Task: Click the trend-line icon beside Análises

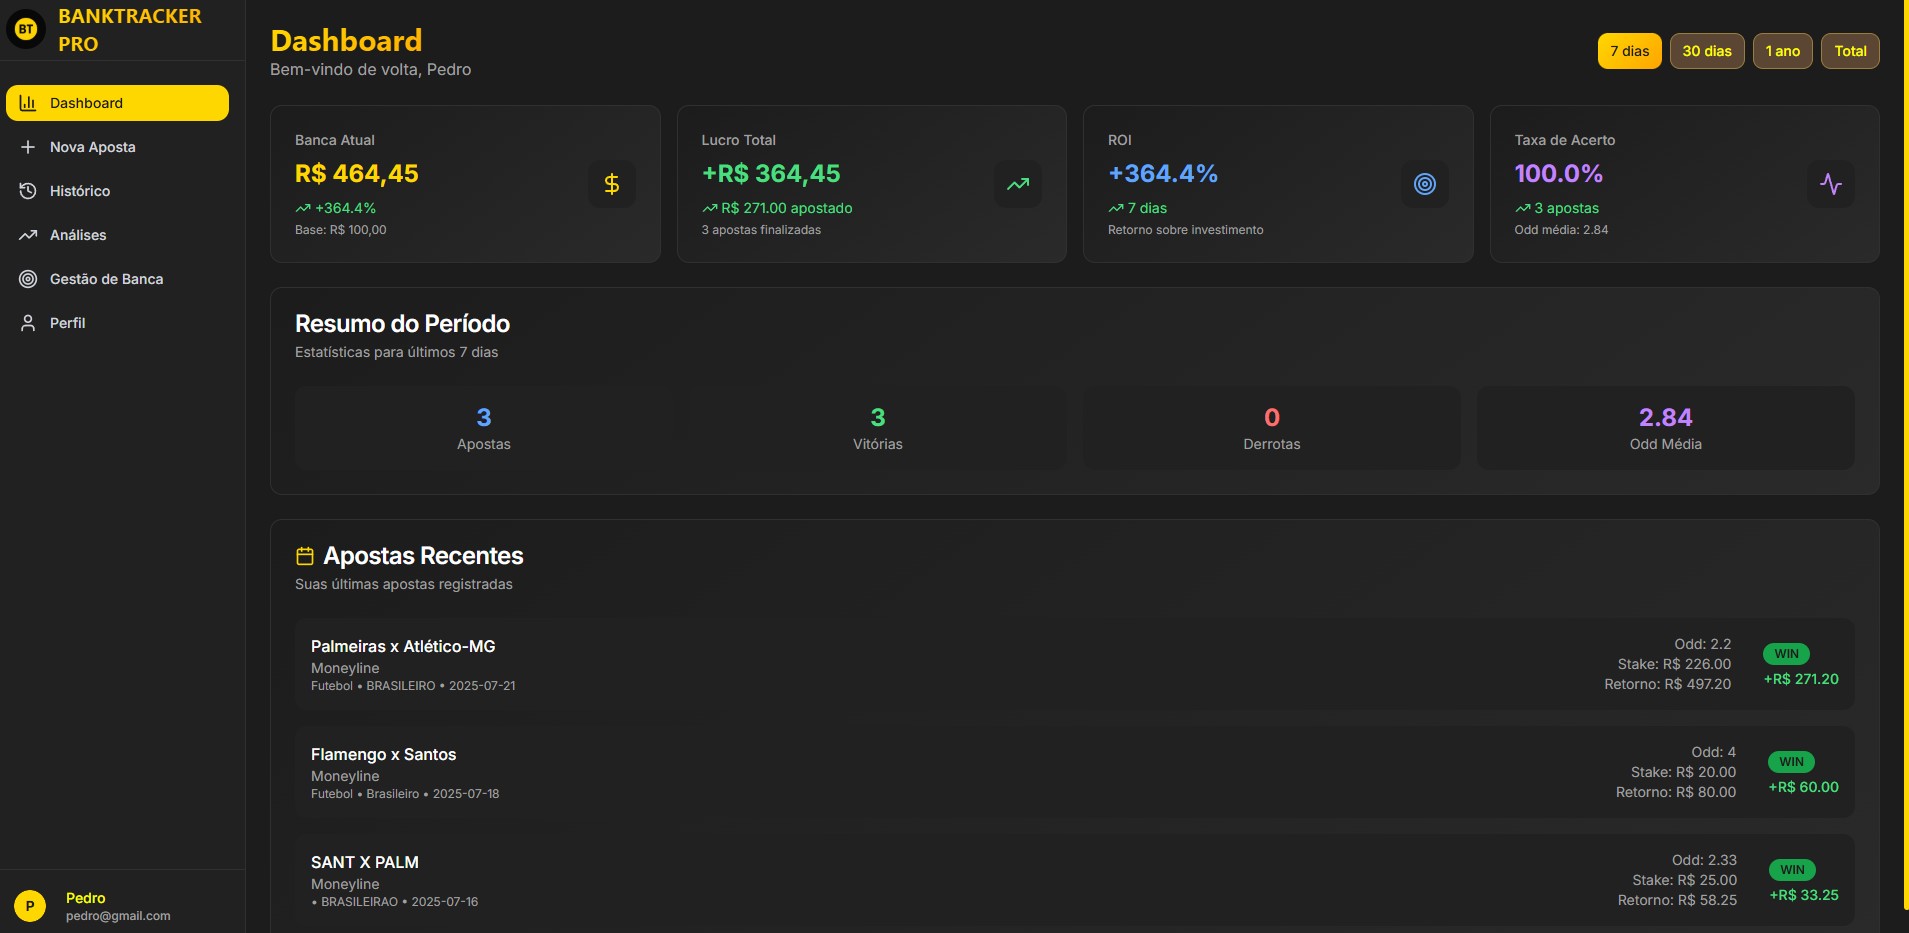Action: [27, 234]
